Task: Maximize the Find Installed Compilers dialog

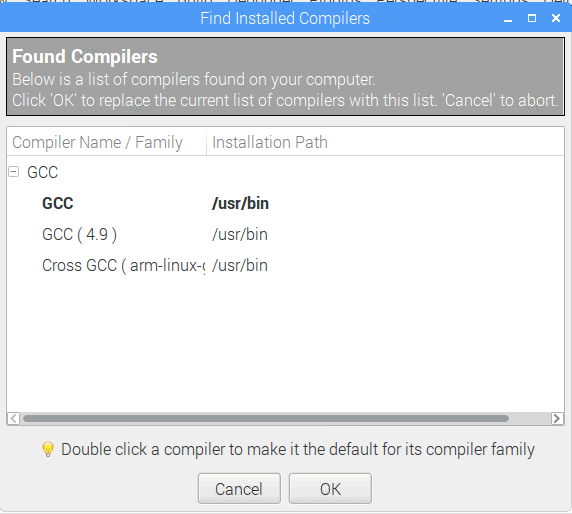Action: click(532, 18)
